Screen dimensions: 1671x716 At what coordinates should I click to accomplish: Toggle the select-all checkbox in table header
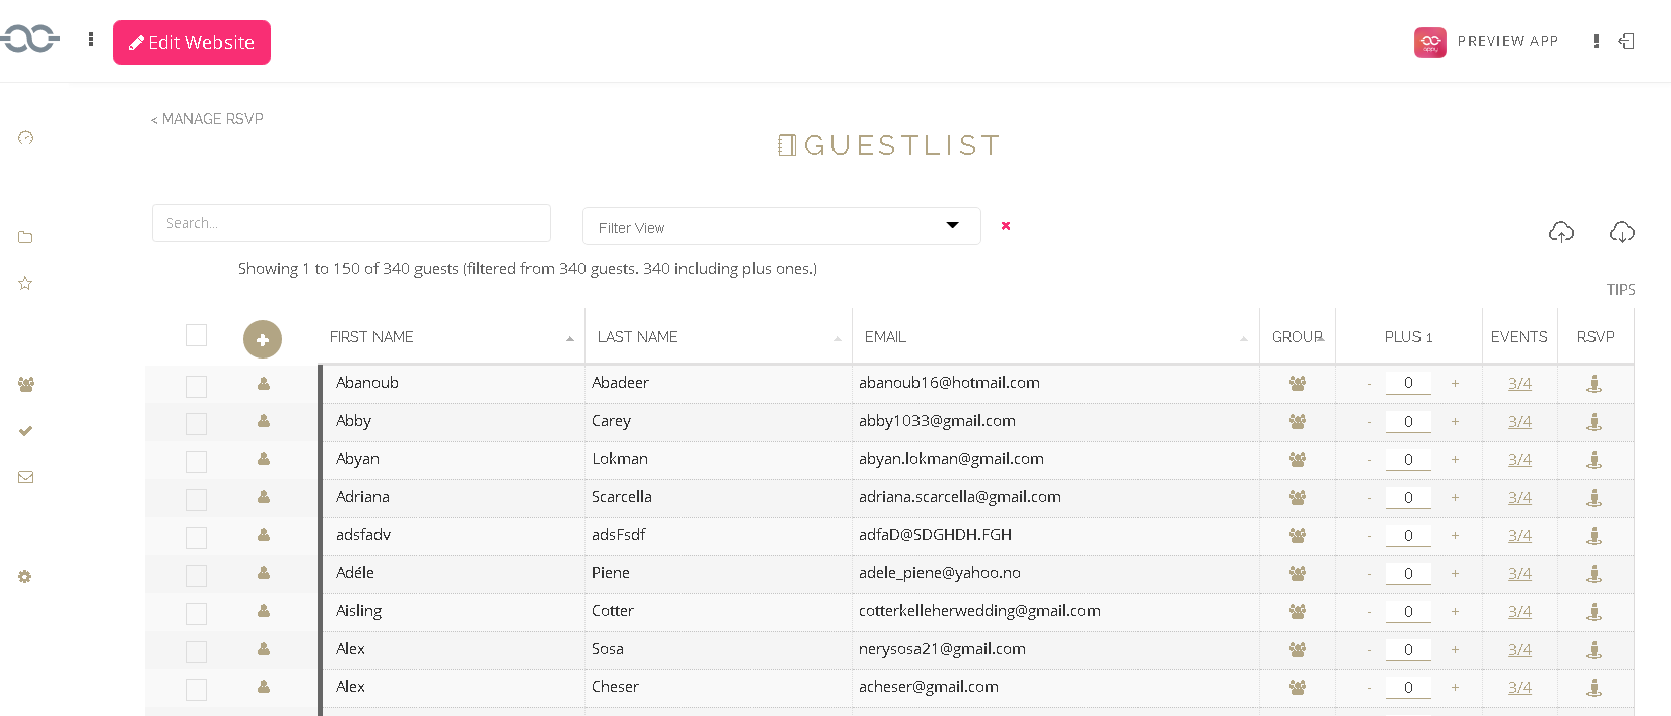pyautogui.click(x=196, y=335)
